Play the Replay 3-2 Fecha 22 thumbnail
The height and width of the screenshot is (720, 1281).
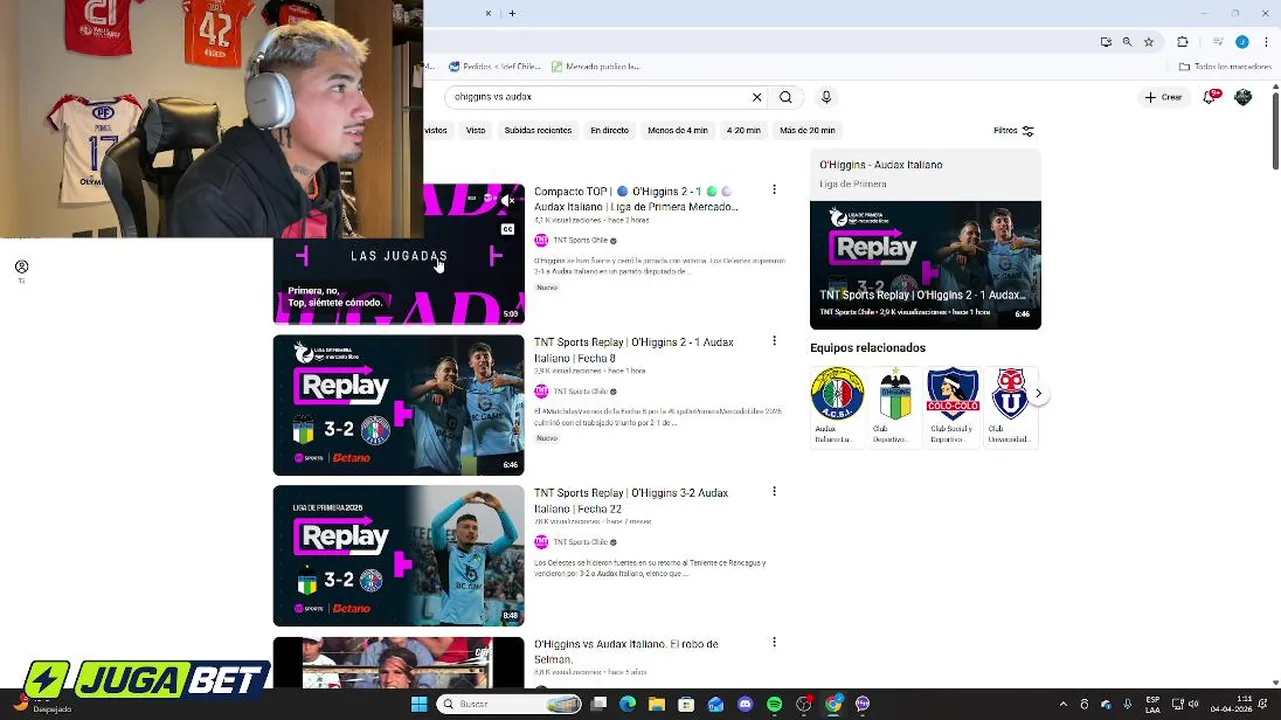399,556
